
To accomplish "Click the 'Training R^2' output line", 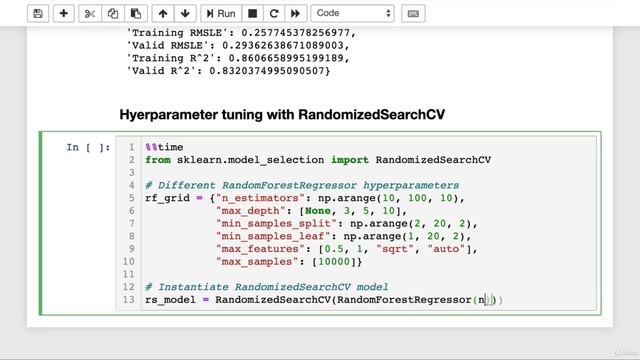I will [x=238, y=58].
